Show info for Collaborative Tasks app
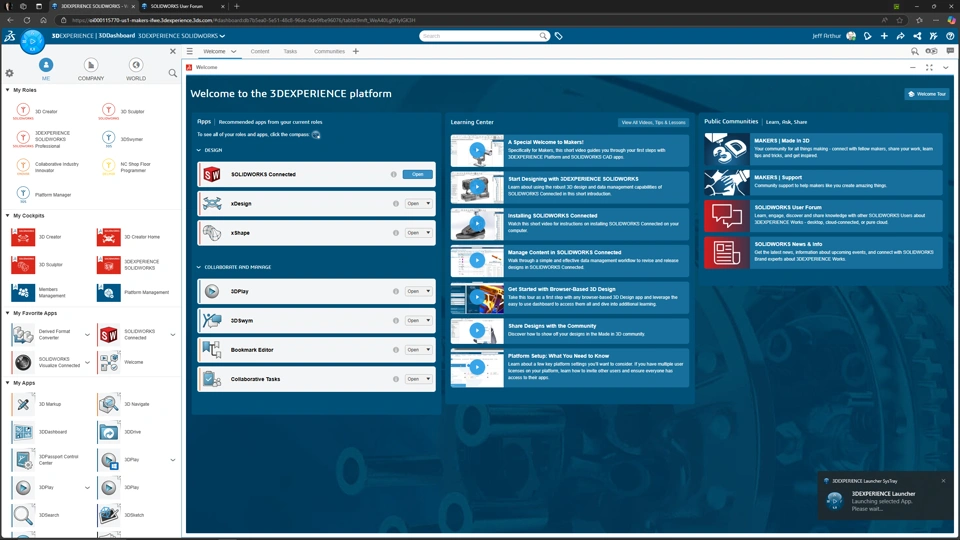 396,379
